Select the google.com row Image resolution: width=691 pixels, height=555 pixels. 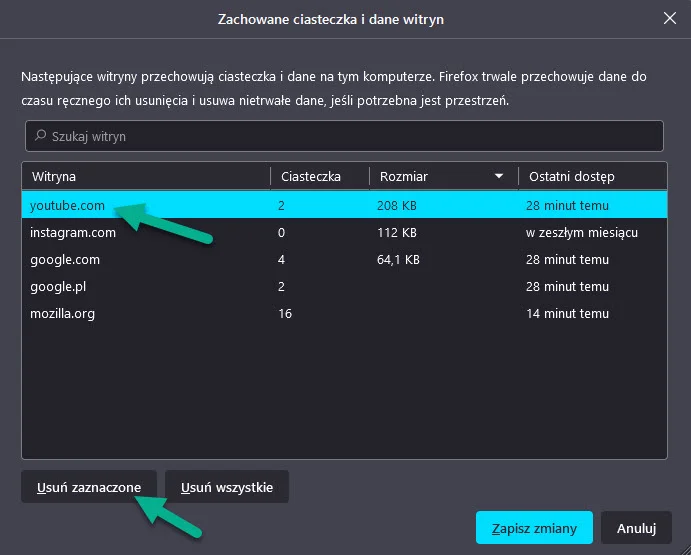click(x=344, y=259)
